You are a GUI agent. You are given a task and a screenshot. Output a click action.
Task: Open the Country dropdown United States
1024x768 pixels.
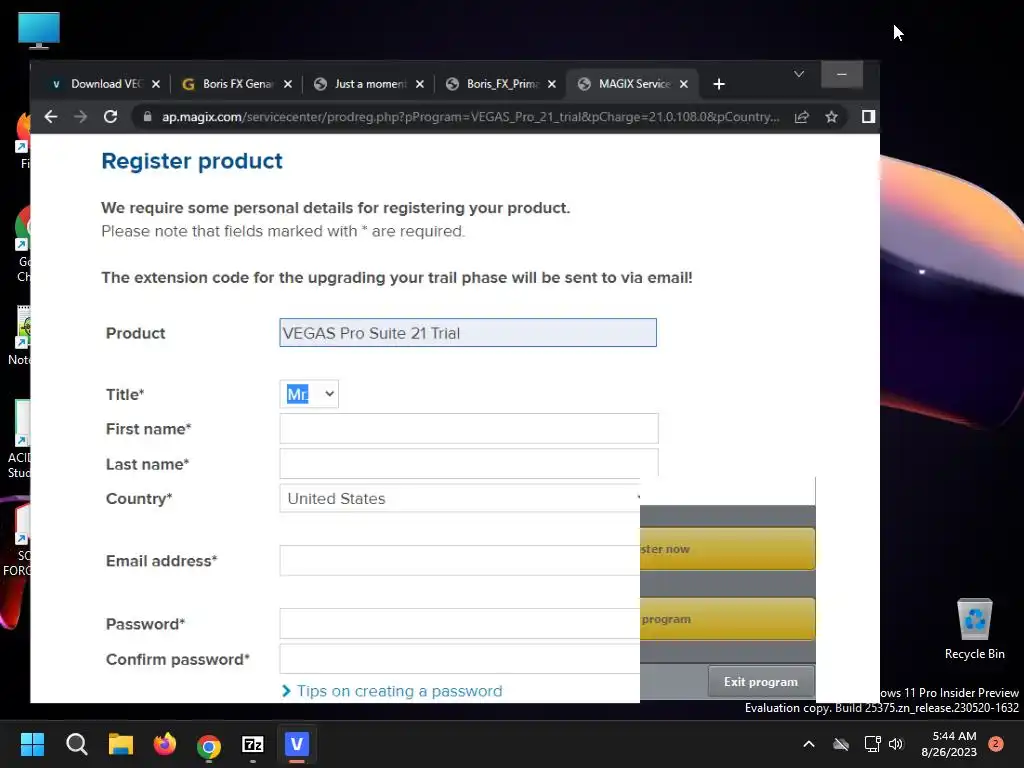[460, 498]
